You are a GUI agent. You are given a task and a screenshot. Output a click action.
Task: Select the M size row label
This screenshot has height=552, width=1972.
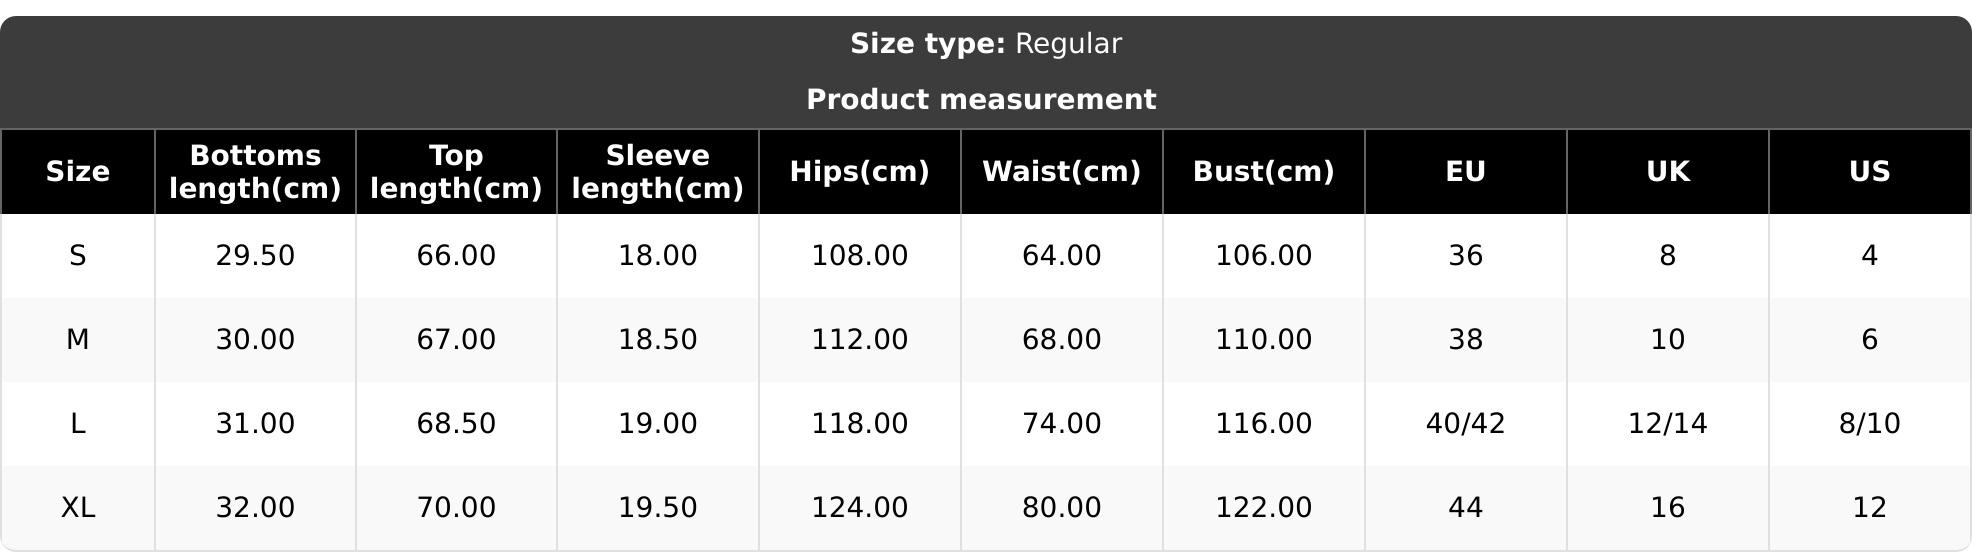[x=78, y=340]
